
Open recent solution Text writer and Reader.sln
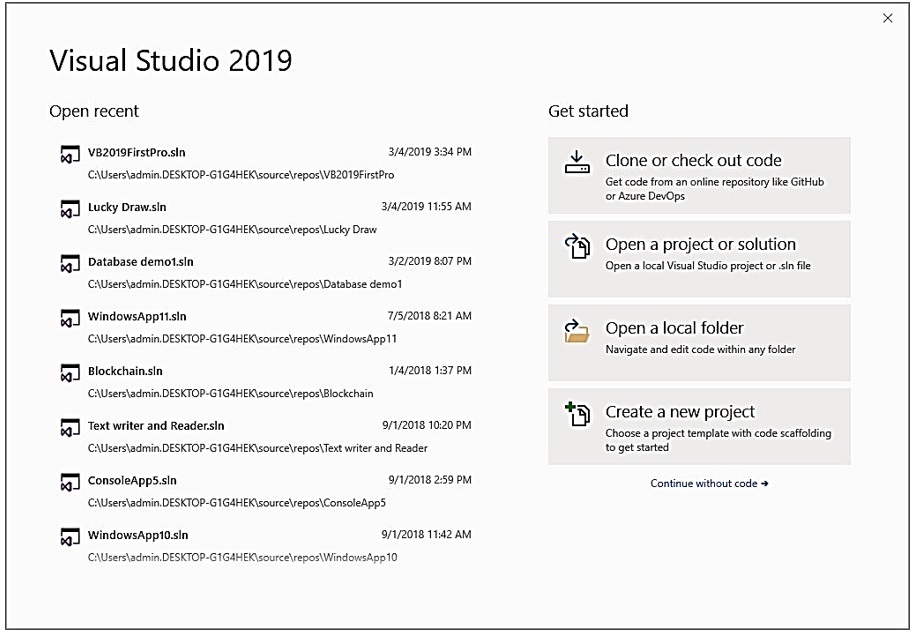click(266, 436)
